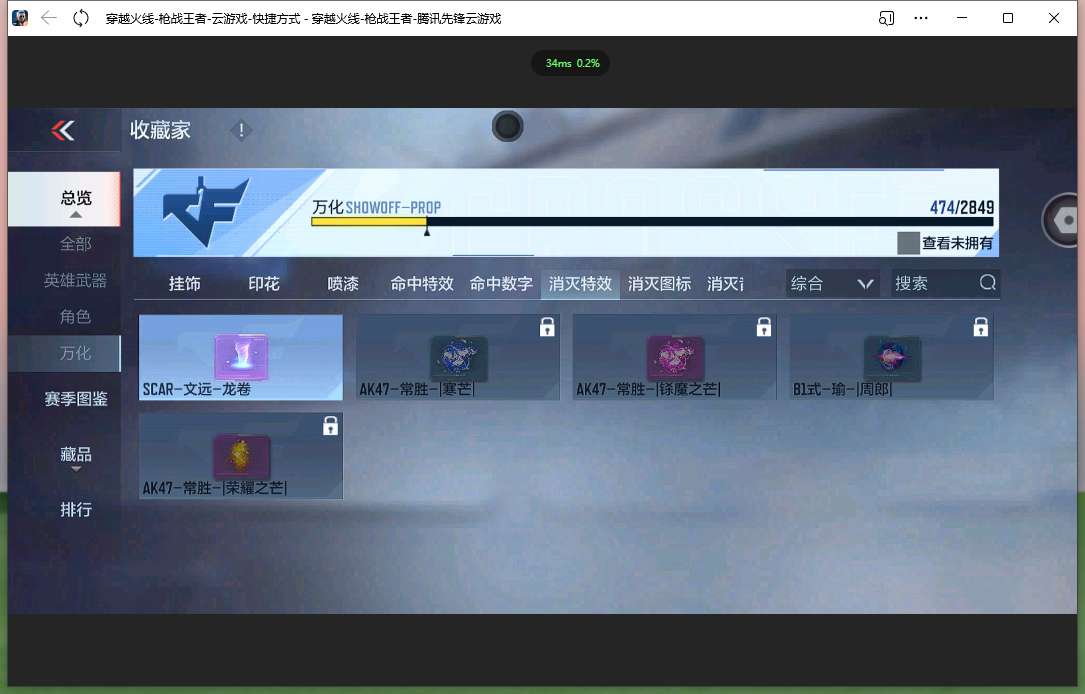
Task: Click the magnifier search icon
Action: [x=987, y=282]
